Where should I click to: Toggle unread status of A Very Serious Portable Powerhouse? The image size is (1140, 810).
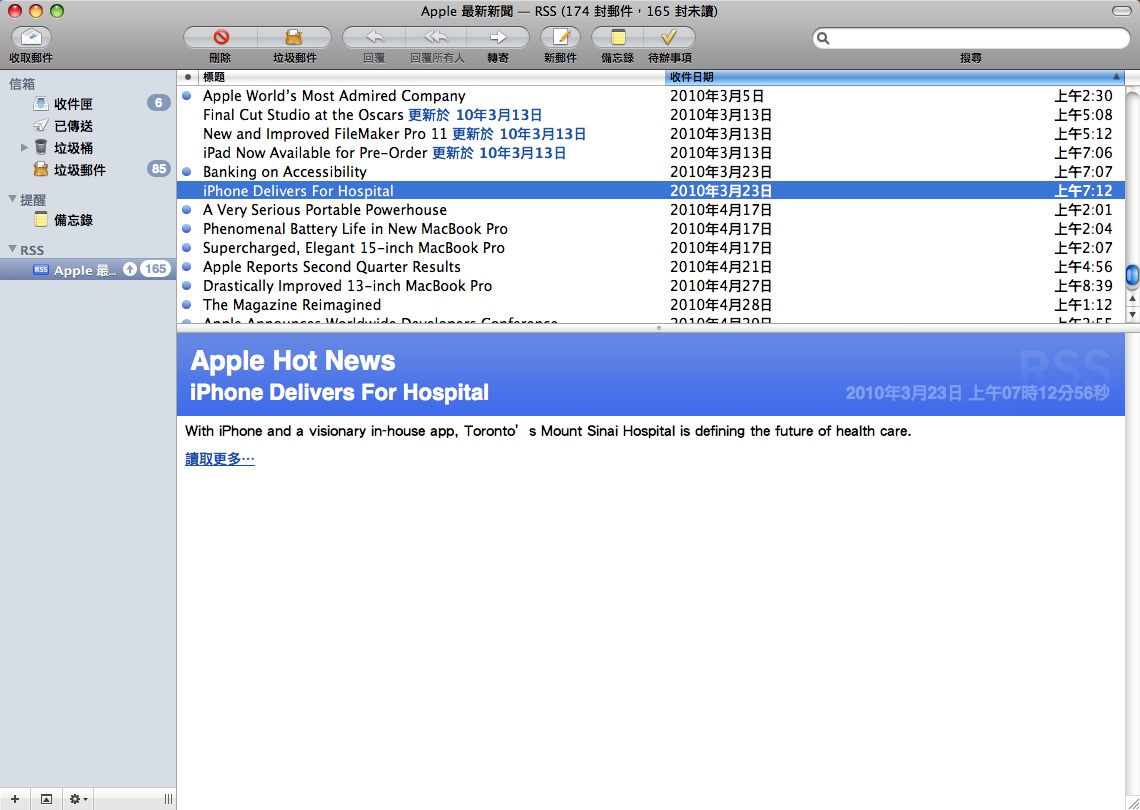click(x=186, y=210)
